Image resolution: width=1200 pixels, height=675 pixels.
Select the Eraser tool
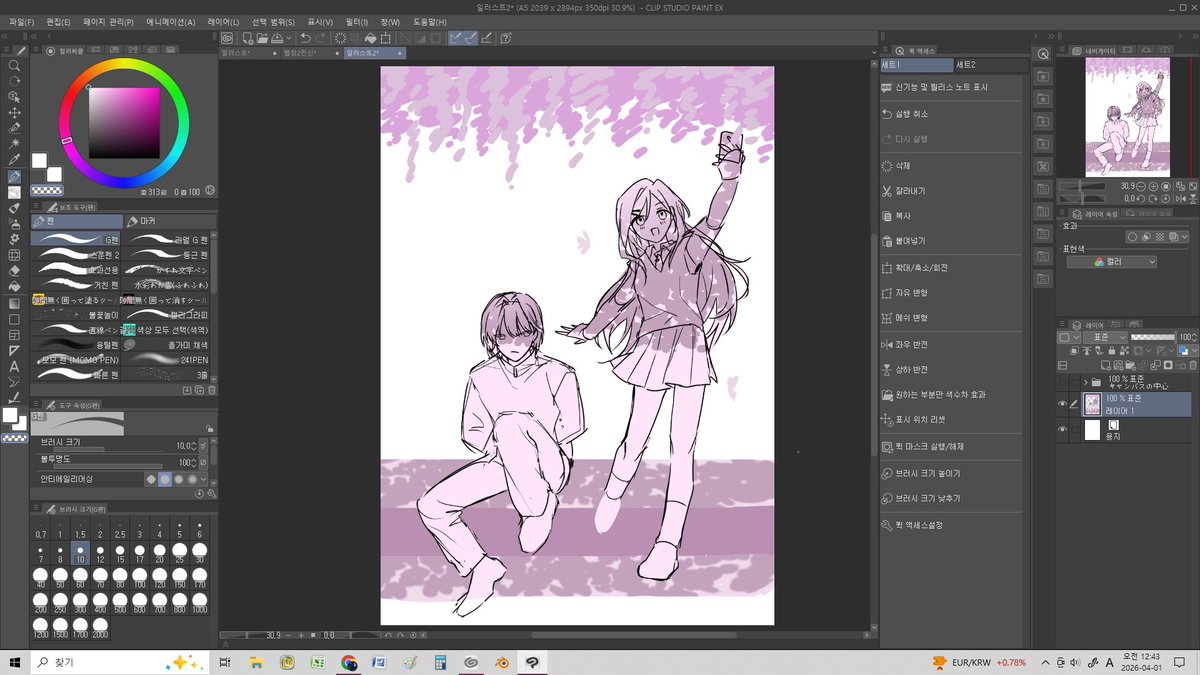[x=14, y=270]
